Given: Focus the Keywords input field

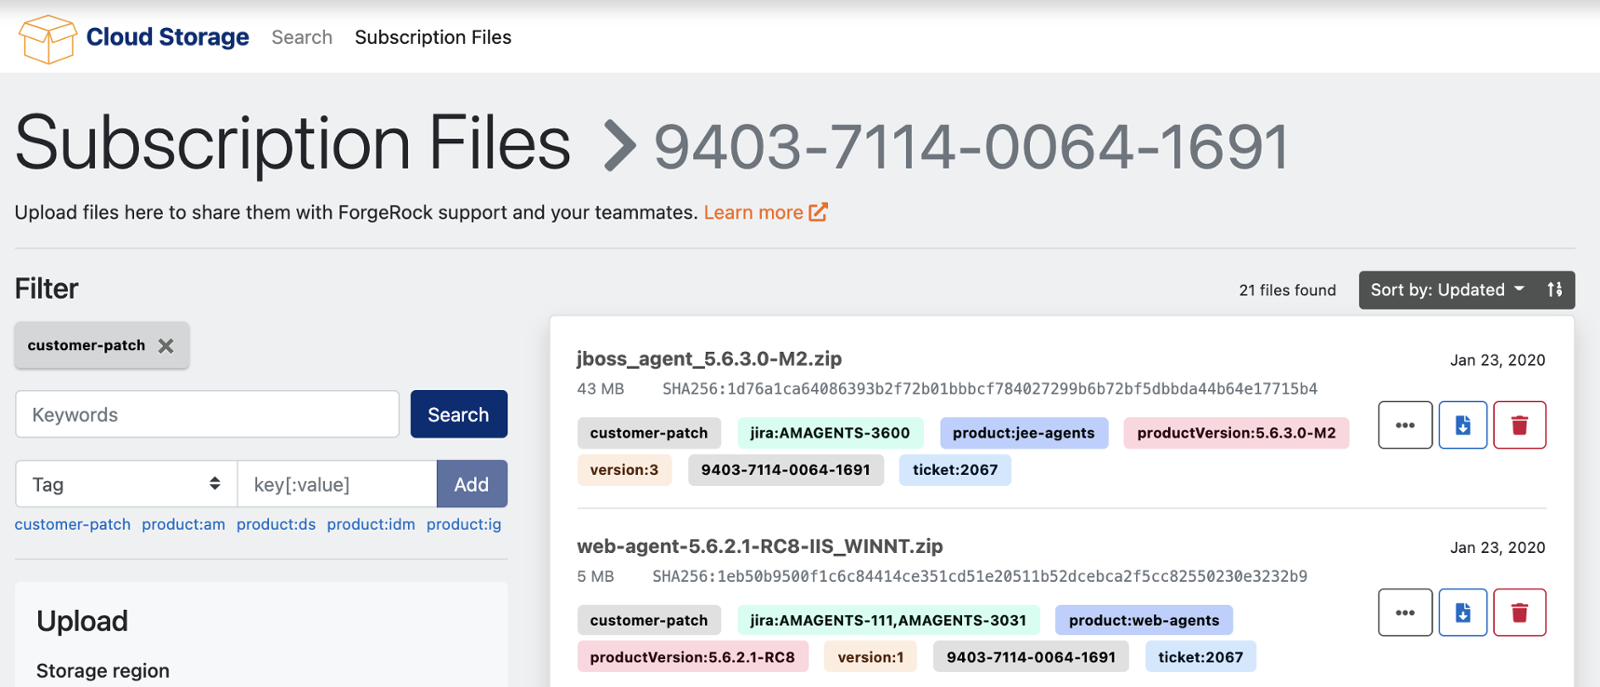Looking at the screenshot, I should pyautogui.click(x=207, y=414).
